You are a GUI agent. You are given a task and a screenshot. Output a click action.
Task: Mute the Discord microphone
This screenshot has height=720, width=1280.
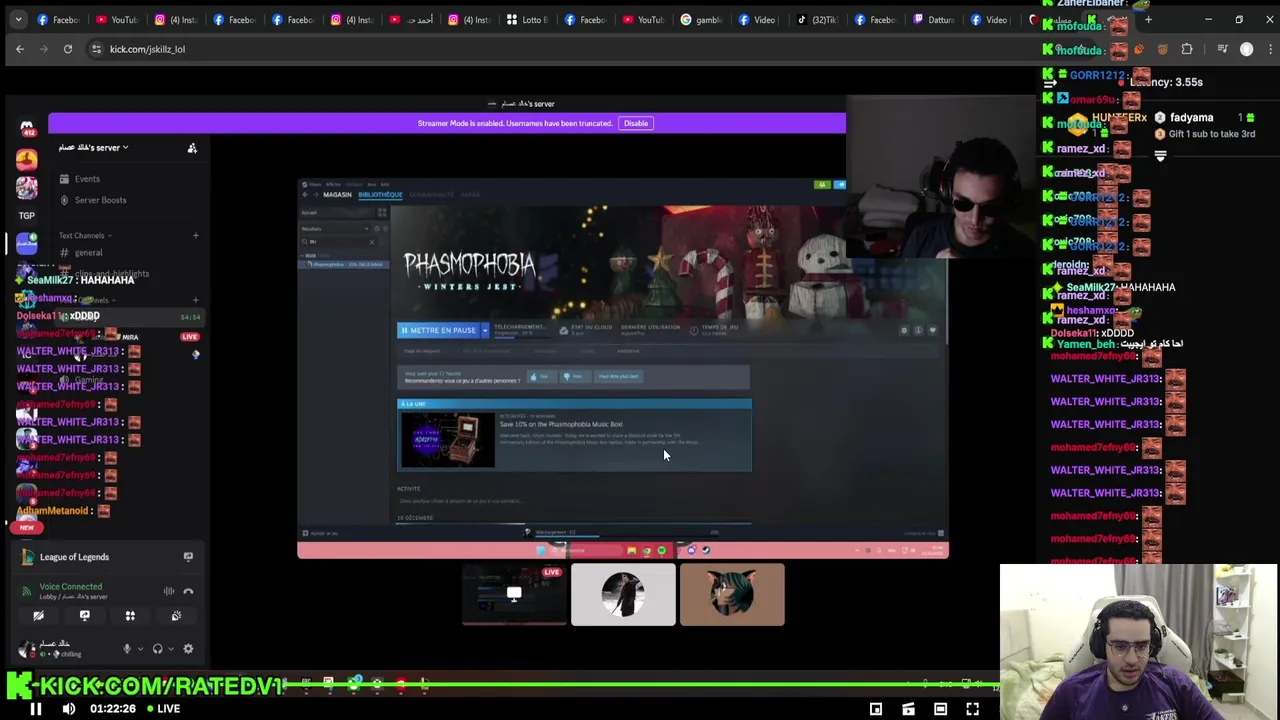(x=126, y=649)
